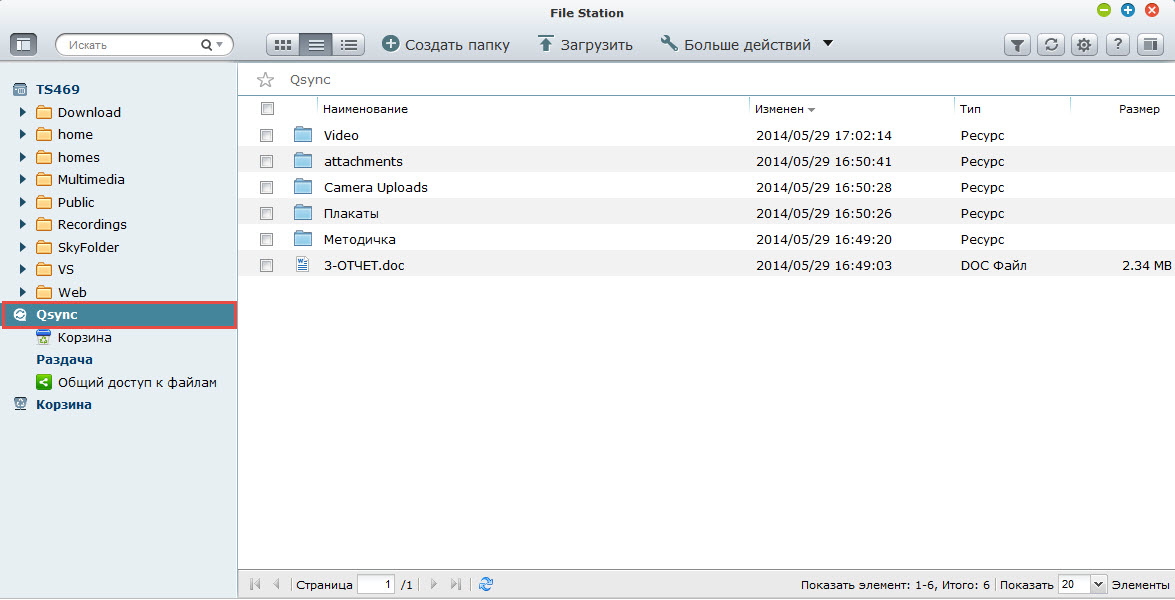Toggle the left sidebar panel button

tap(23, 45)
